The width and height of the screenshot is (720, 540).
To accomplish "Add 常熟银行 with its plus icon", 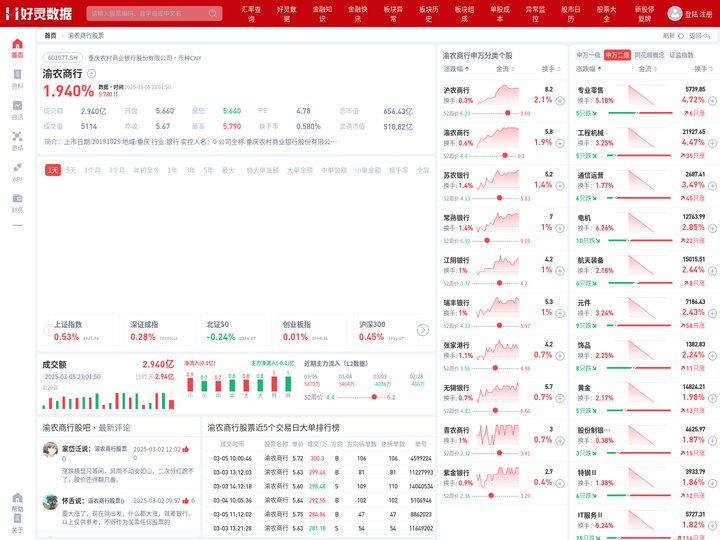I will 560,228.
